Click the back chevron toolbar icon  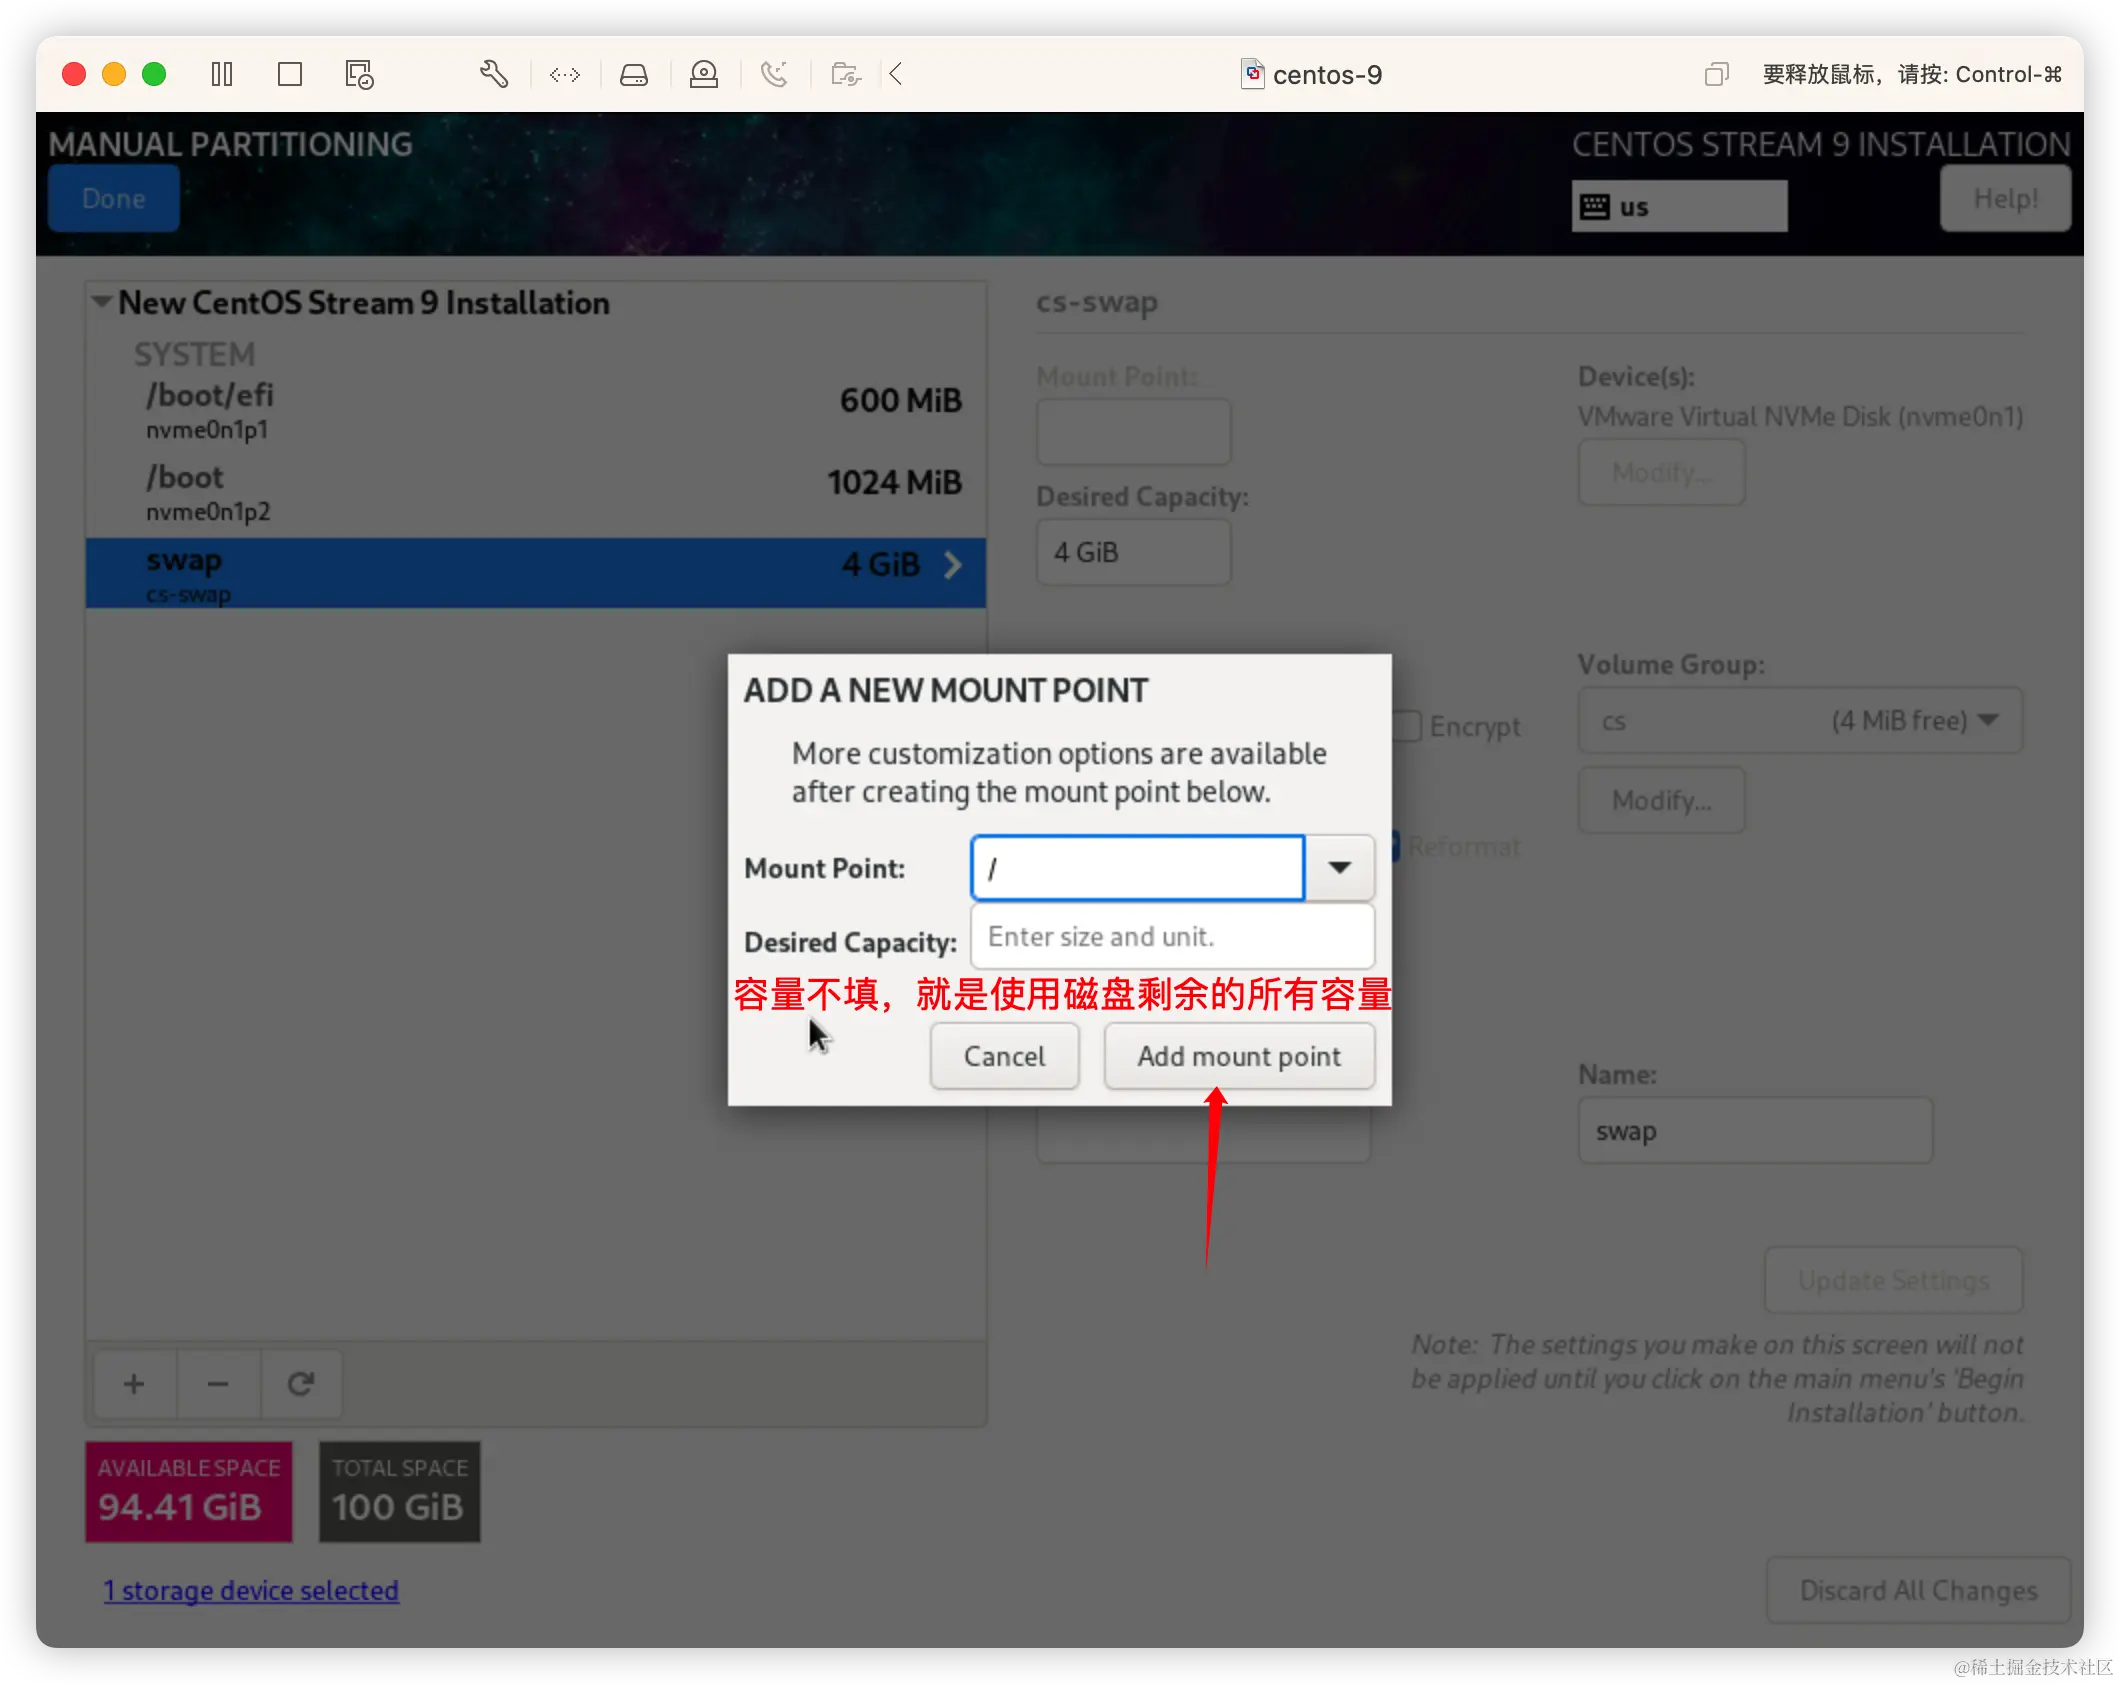click(896, 74)
